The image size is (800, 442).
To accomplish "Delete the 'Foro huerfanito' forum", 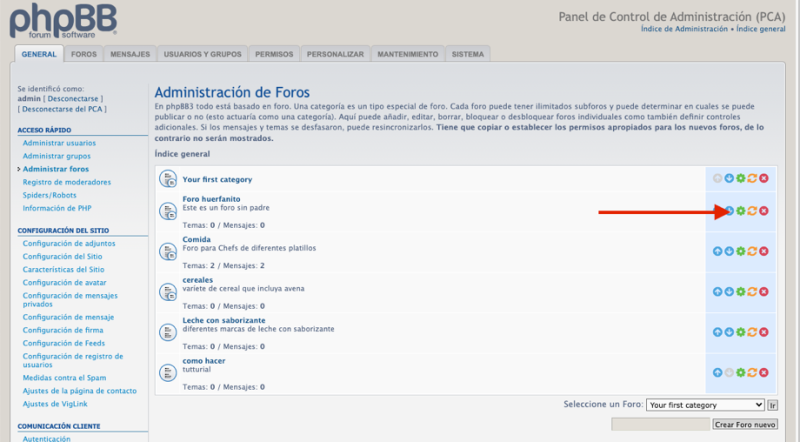I will click(764, 211).
